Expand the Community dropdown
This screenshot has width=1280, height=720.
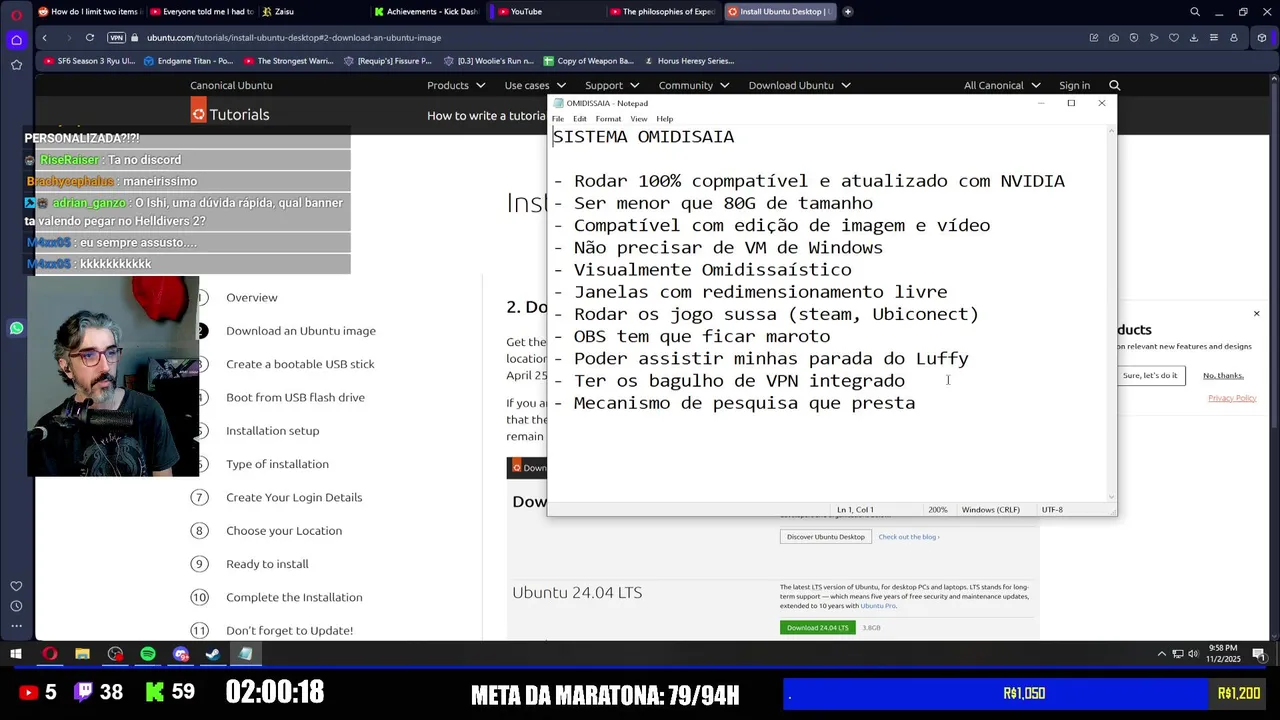click(693, 85)
